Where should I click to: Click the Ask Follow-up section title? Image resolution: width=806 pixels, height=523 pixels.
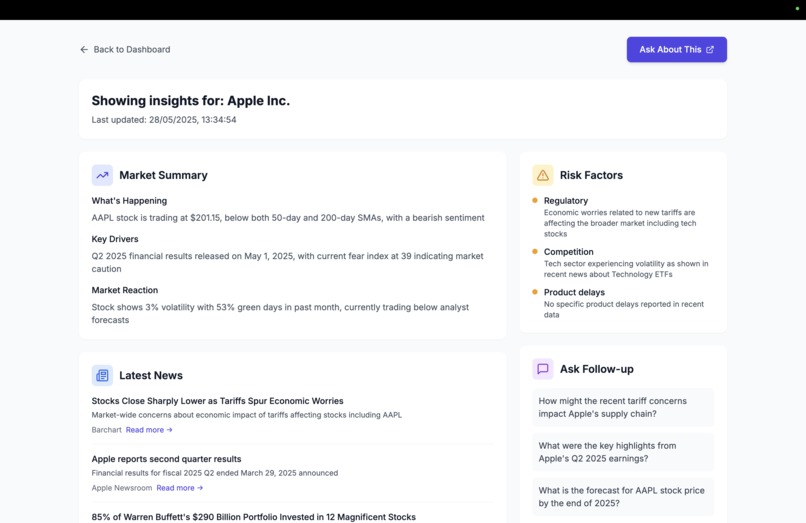click(x=596, y=369)
